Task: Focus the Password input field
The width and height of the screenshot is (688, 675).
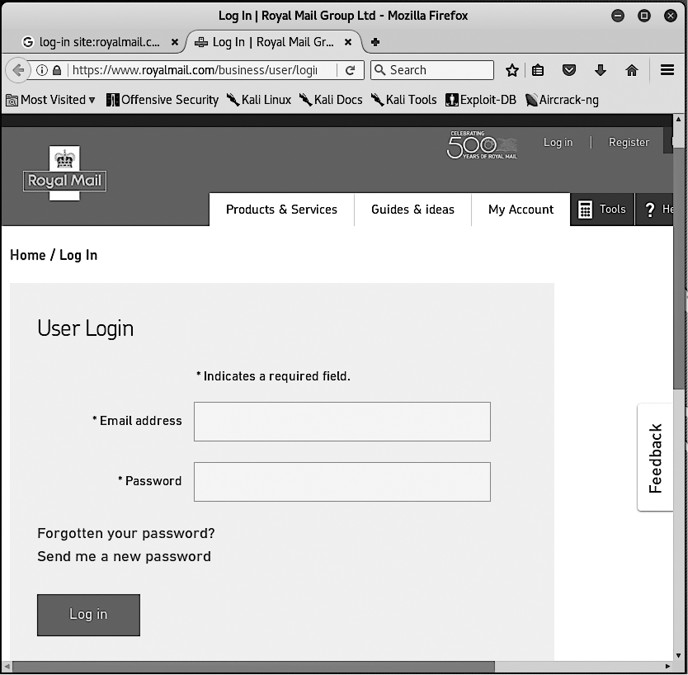Action: (x=342, y=481)
